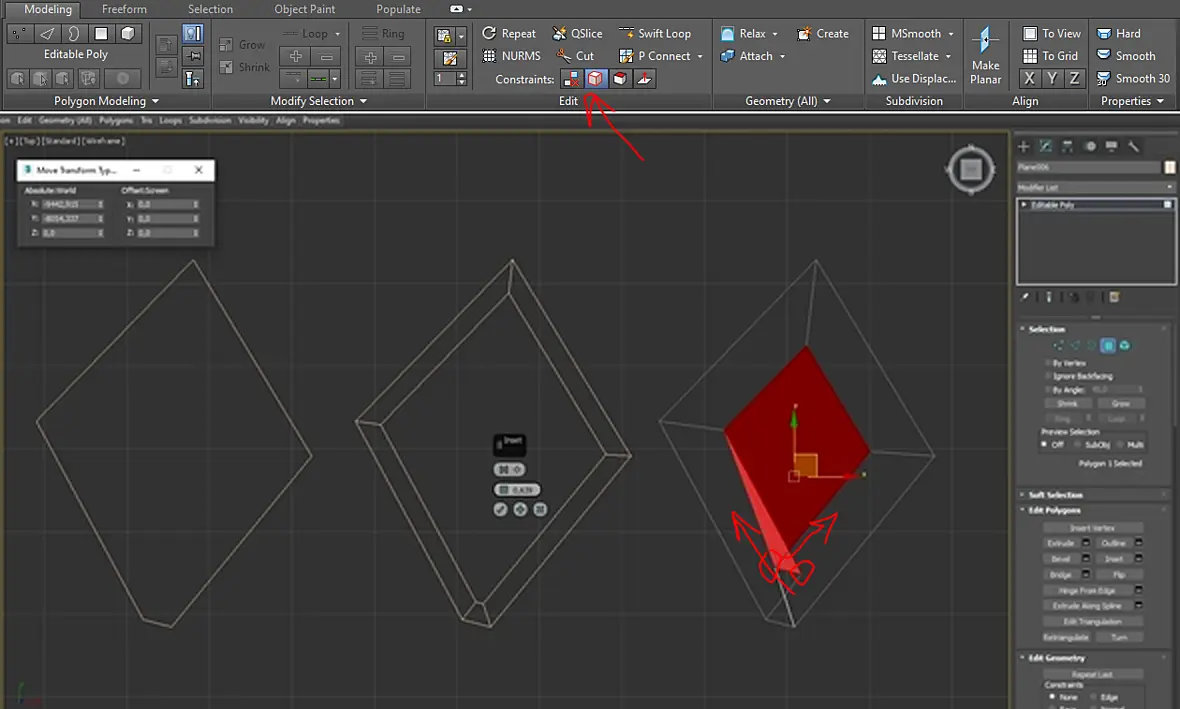Click the Pin Stack icon in ribbon

click(193, 56)
